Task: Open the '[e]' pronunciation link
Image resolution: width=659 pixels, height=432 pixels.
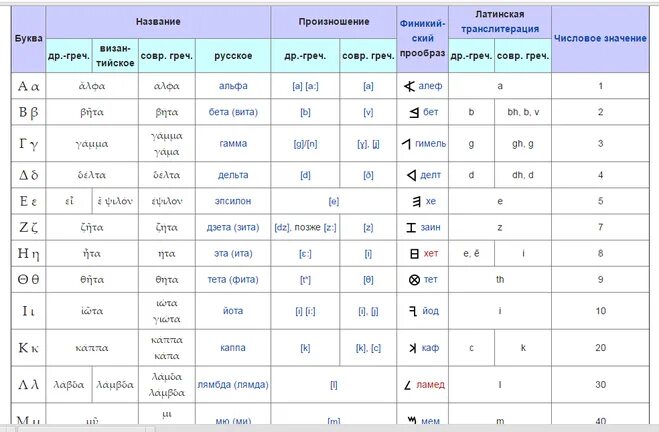Action: pyautogui.click(x=334, y=202)
